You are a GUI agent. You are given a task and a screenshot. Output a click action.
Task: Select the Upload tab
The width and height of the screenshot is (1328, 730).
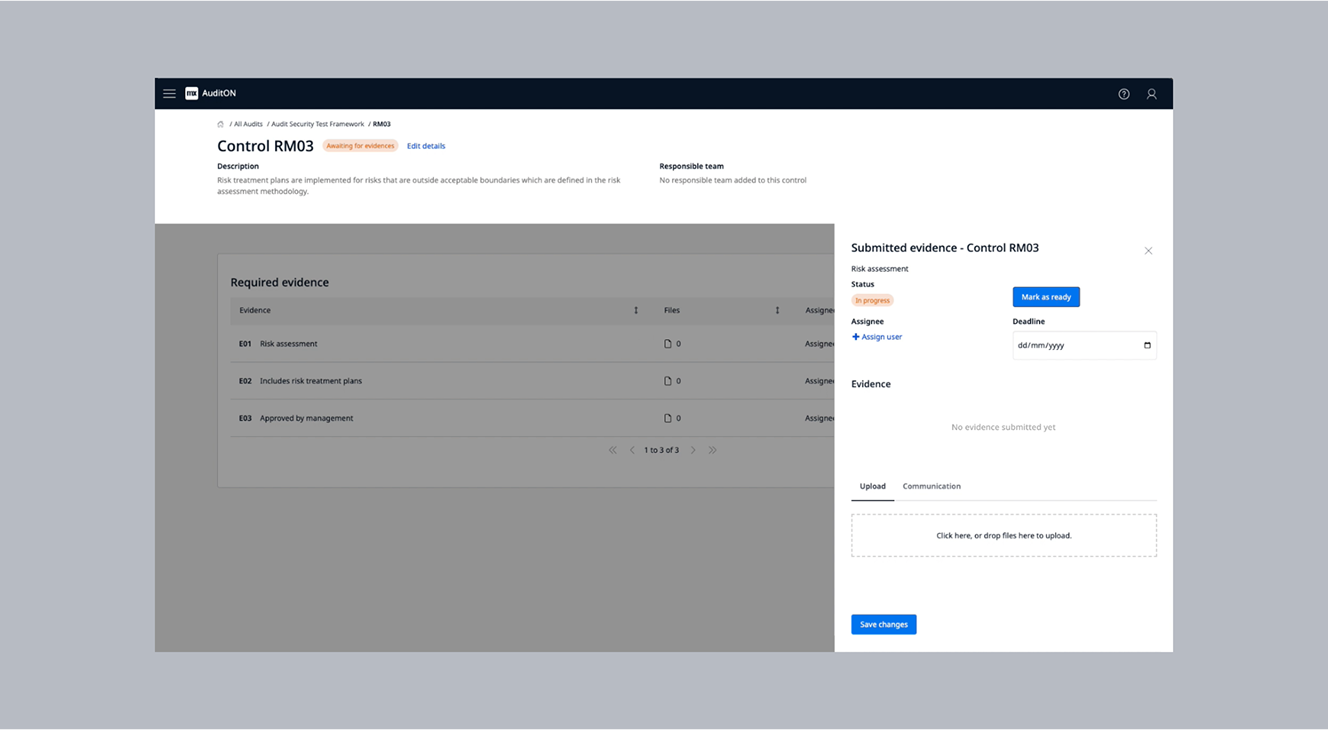[x=872, y=486]
